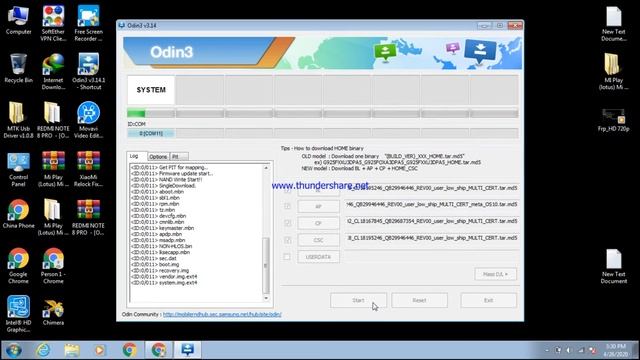Click the green flashing progress bar
640x360 pixels.
coord(136,113)
